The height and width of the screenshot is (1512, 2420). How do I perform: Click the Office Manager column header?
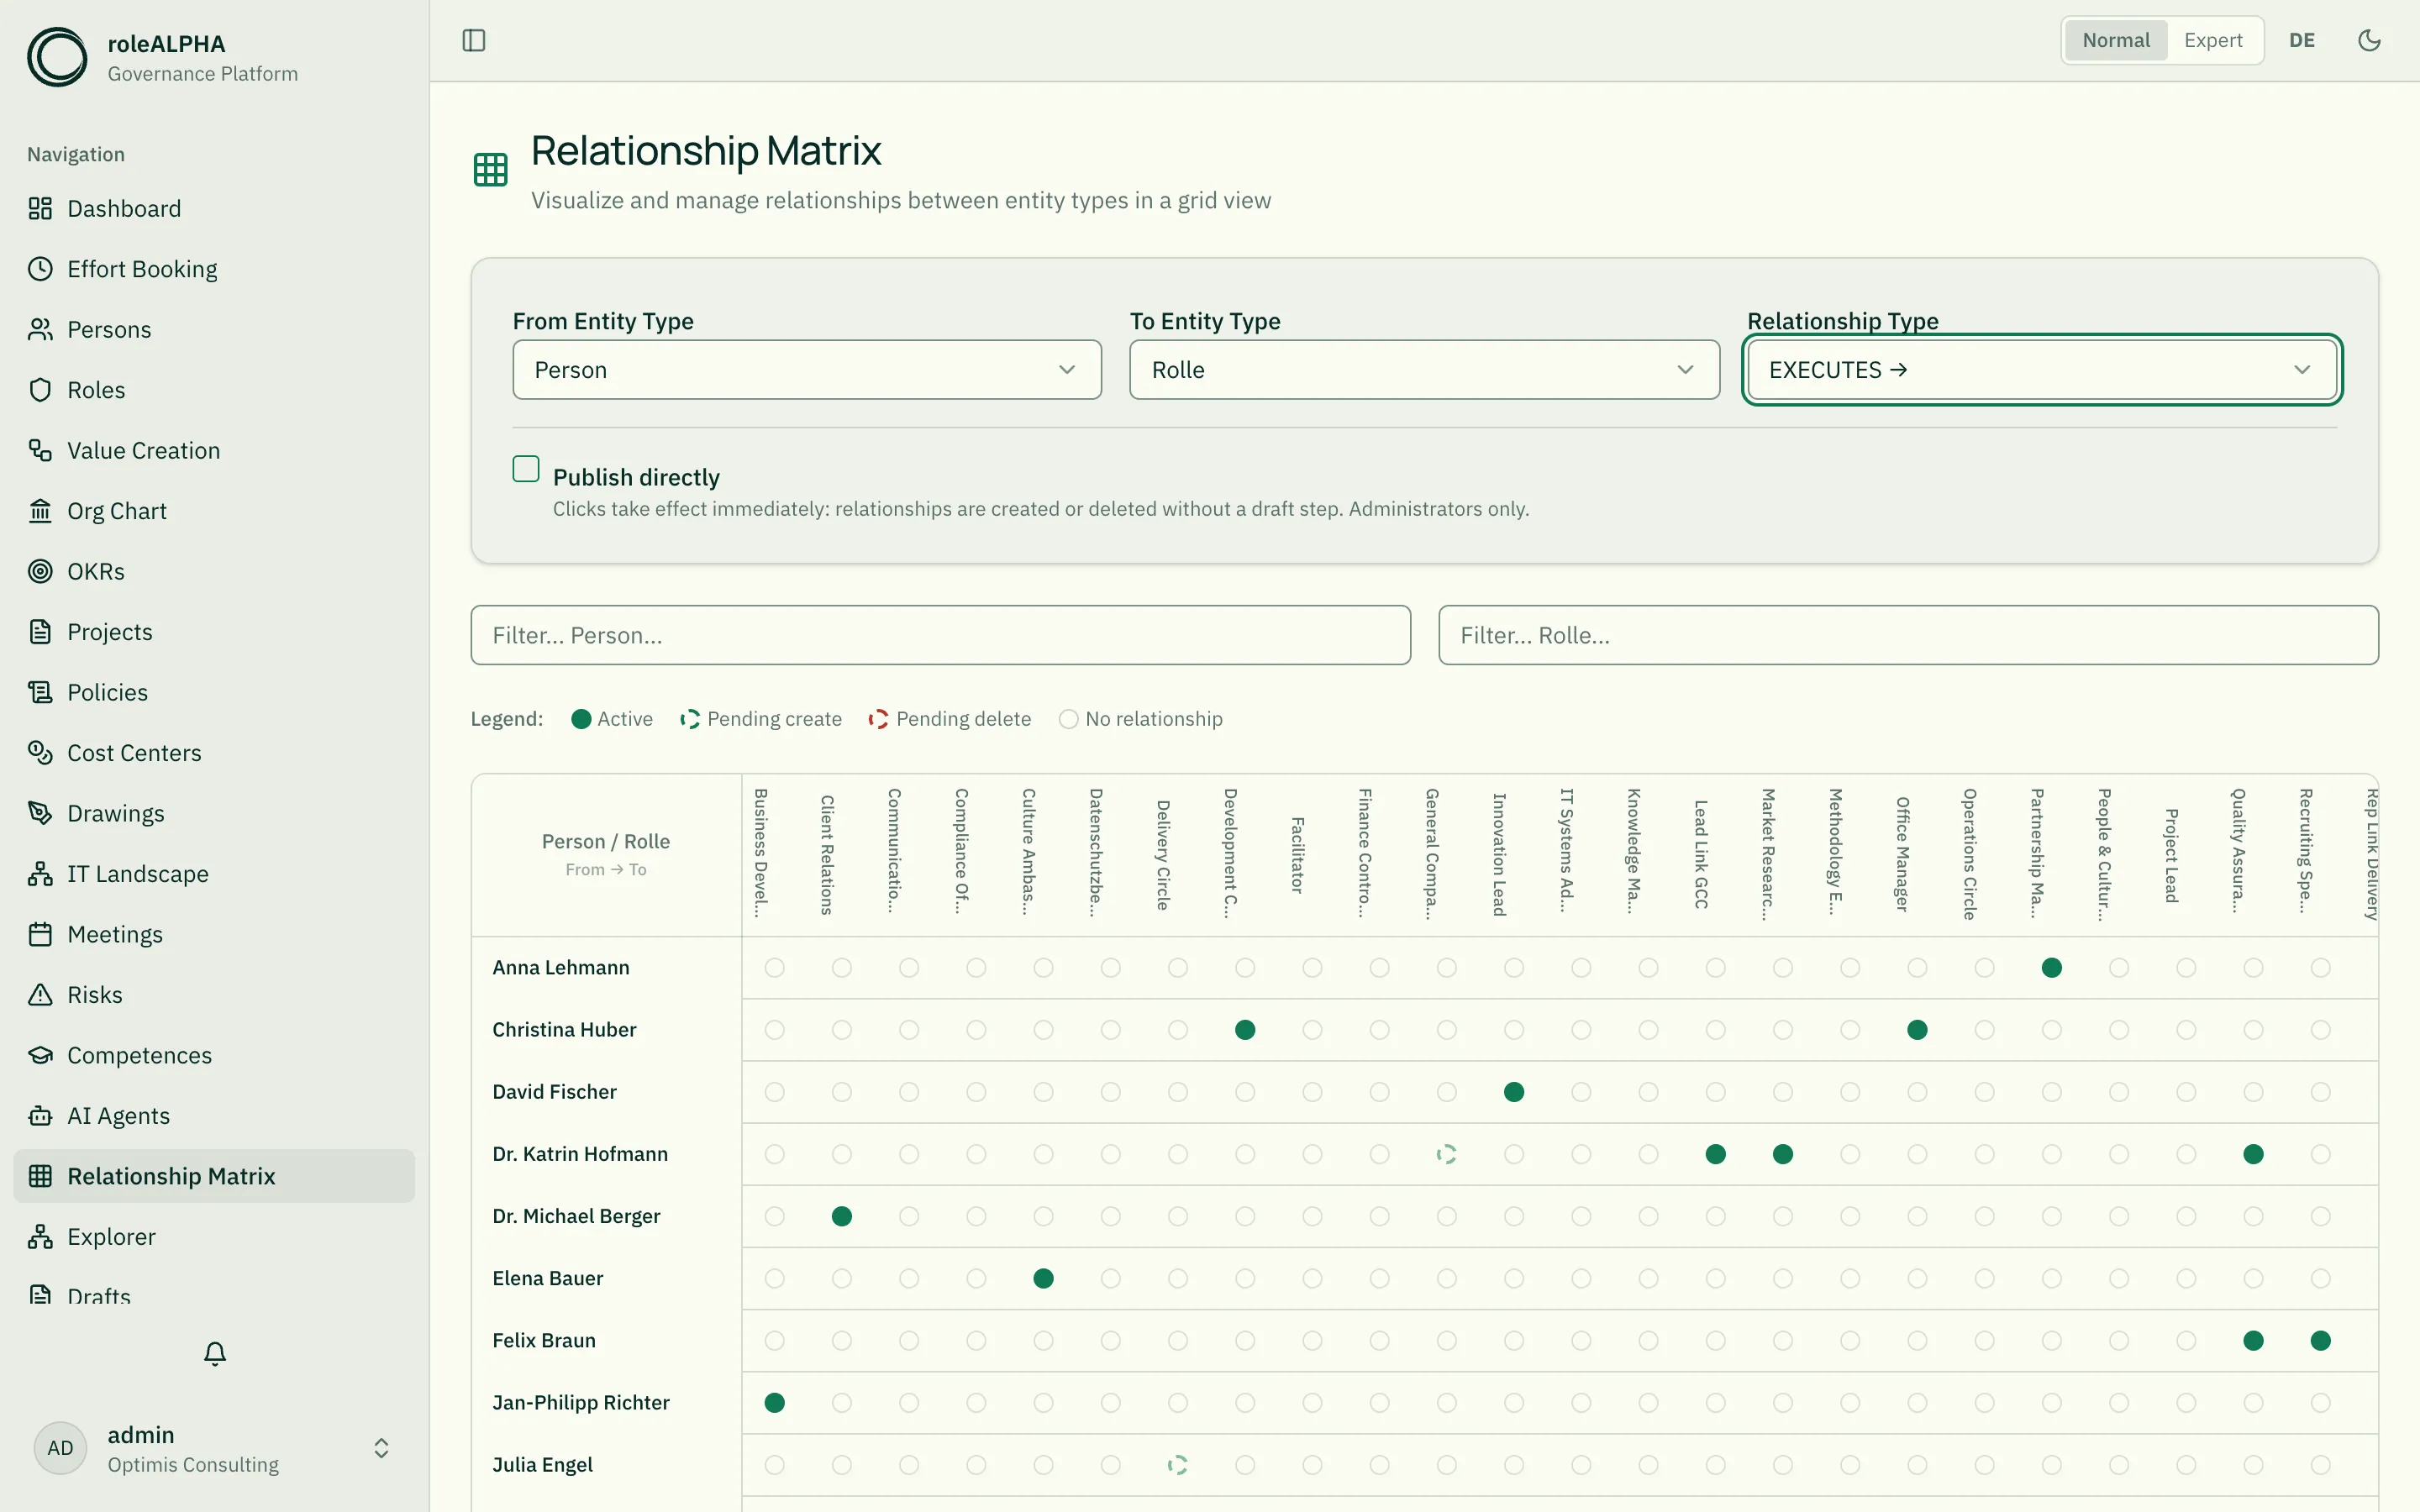pyautogui.click(x=1903, y=854)
